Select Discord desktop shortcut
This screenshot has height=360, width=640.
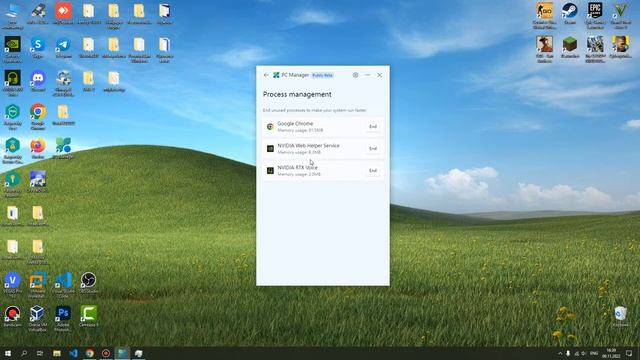coord(38,81)
